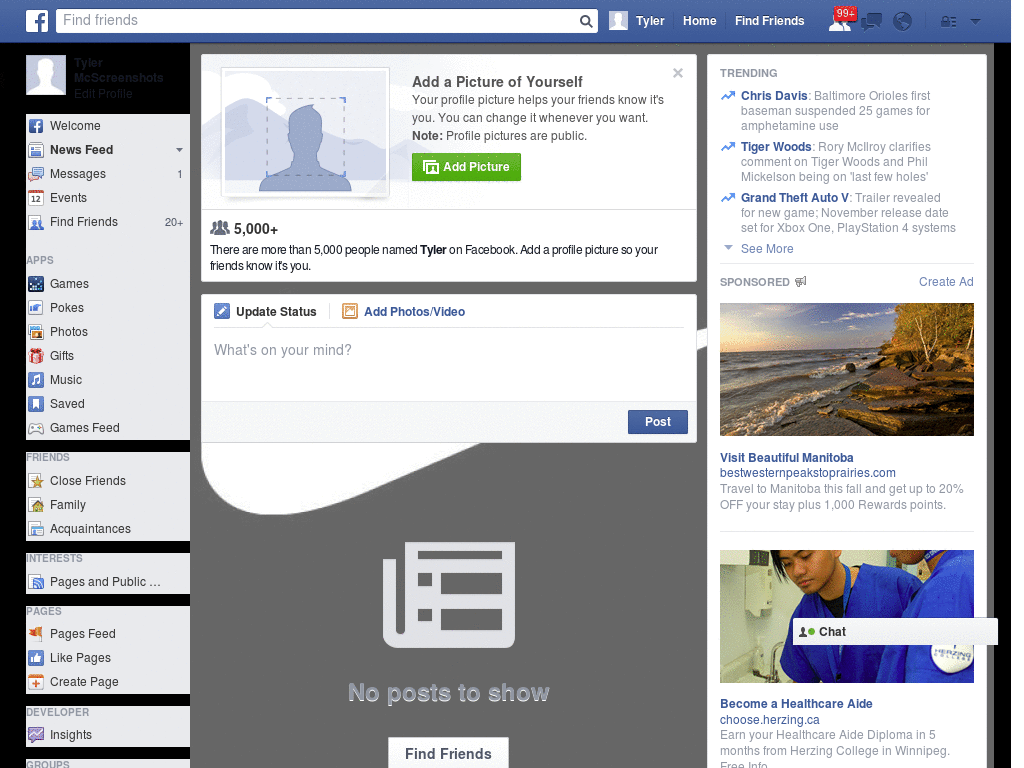Click the Messages speech bubble icon in the sidebar
Image resolution: width=1024 pixels, height=768 pixels.
(36, 174)
